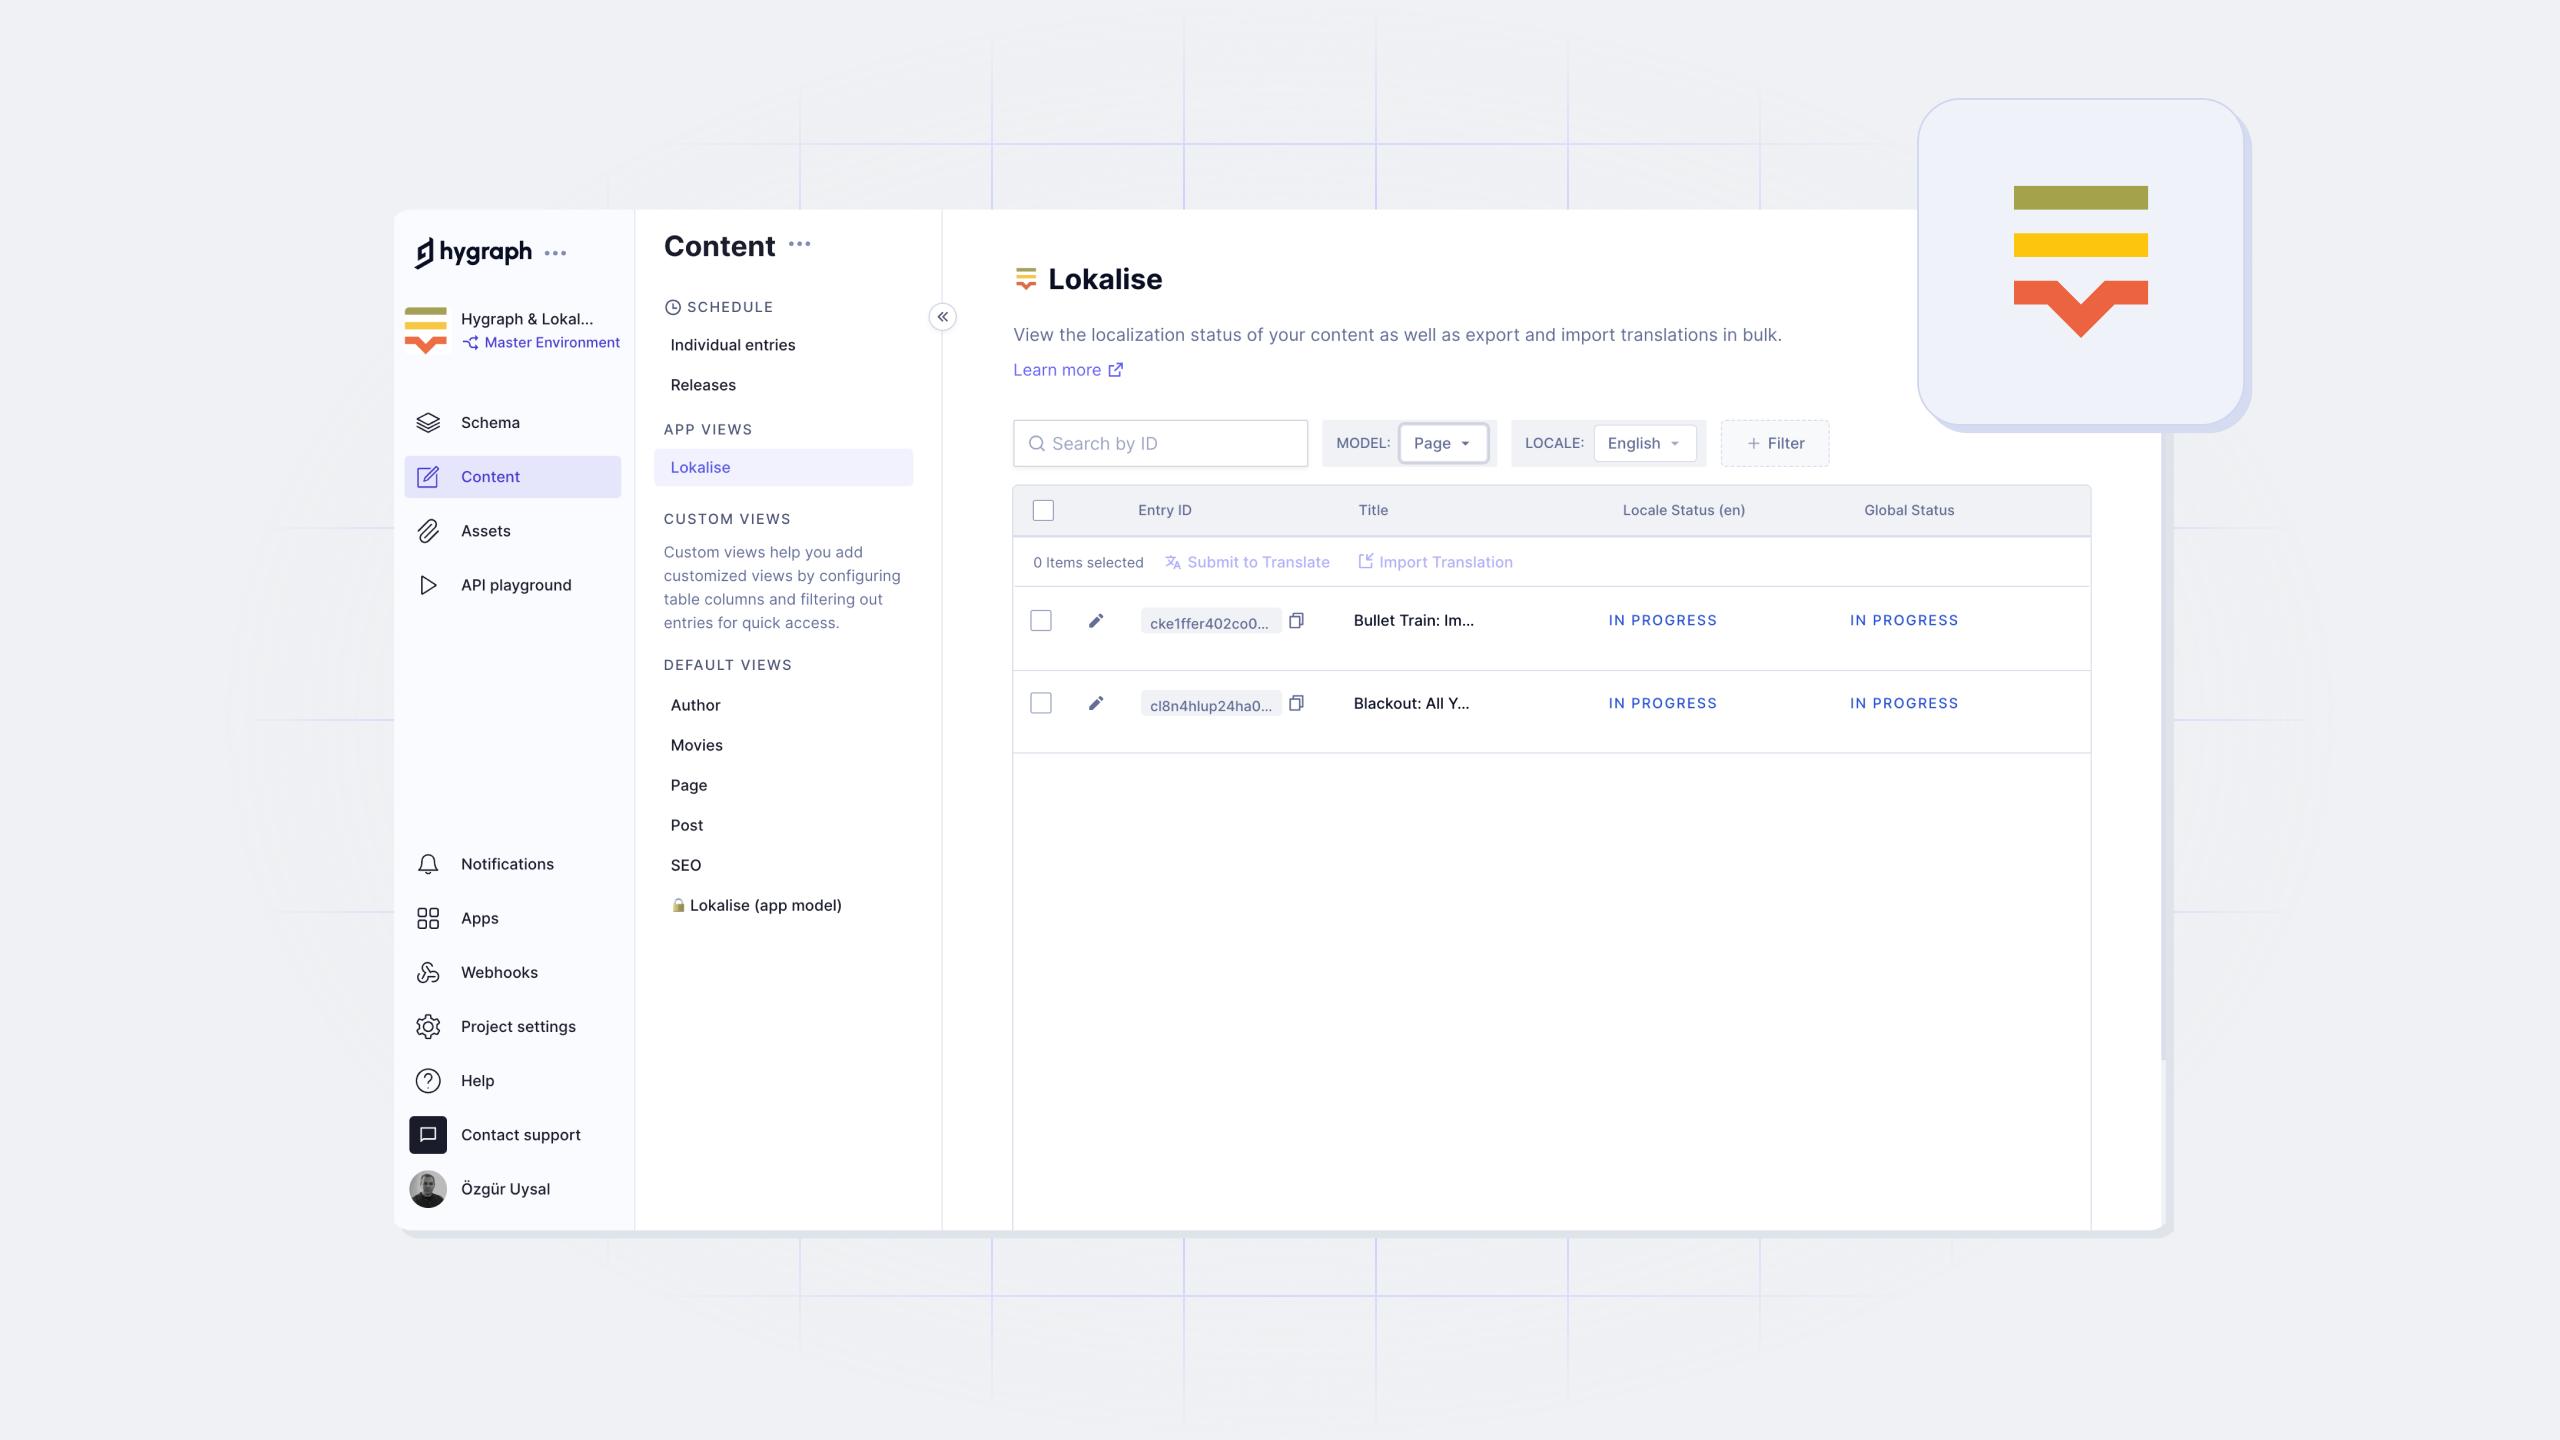This screenshot has height=1440, width=2560.
Task: Click the Project settings gear icon
Action: (428, 1026)
